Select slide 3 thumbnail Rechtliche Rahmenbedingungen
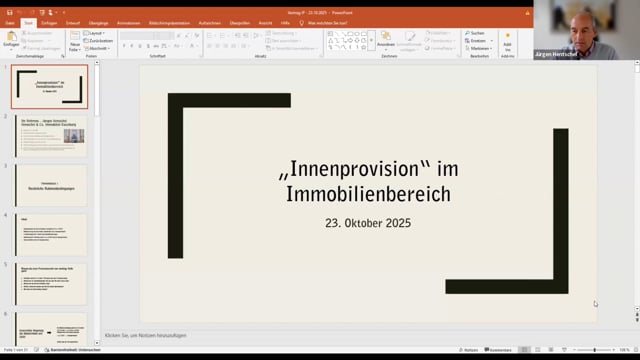Image resolution: width=640 pixels, height=360 pixels. 51,186
